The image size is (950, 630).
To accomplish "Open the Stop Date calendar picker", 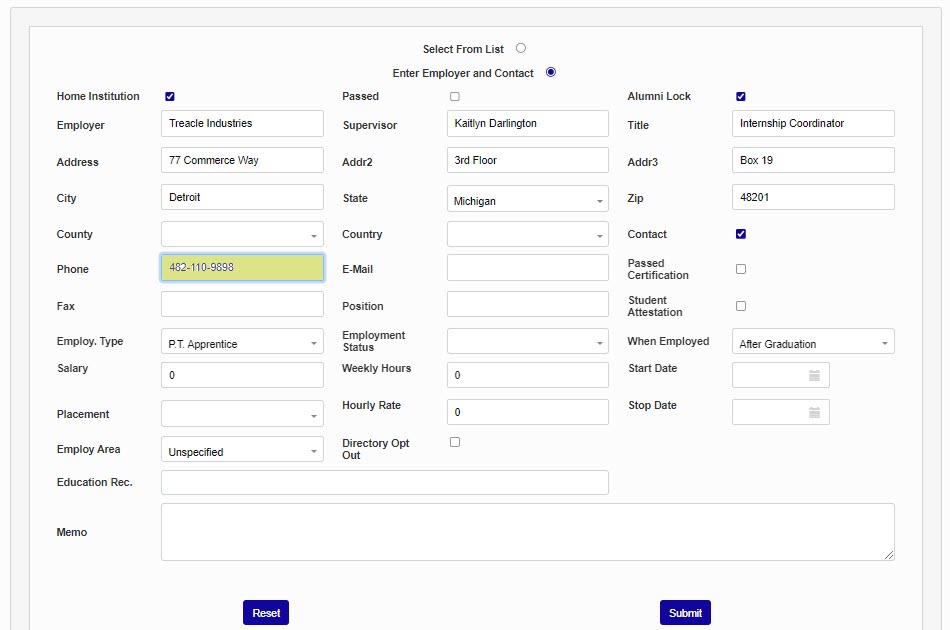I will point(814,413).
